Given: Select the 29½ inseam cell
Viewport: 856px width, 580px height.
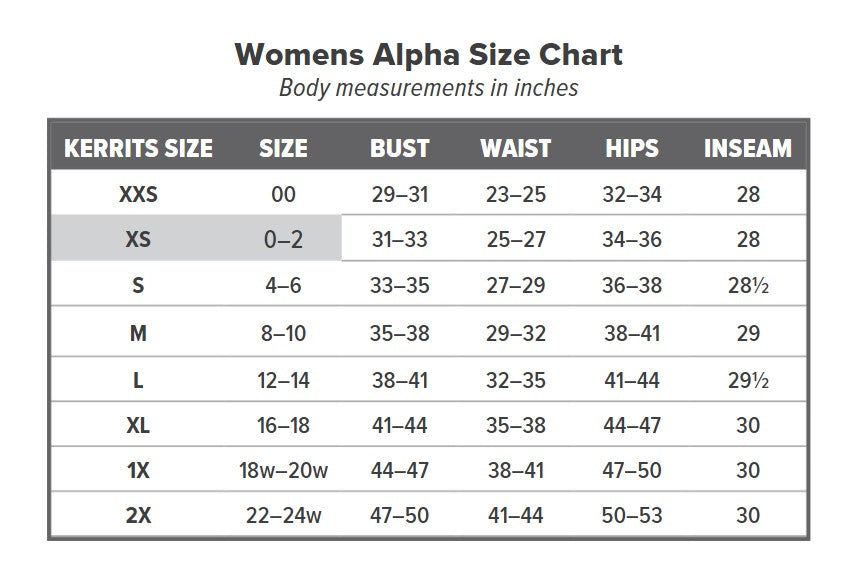Looking at the screenshot, I should [747, 378].
